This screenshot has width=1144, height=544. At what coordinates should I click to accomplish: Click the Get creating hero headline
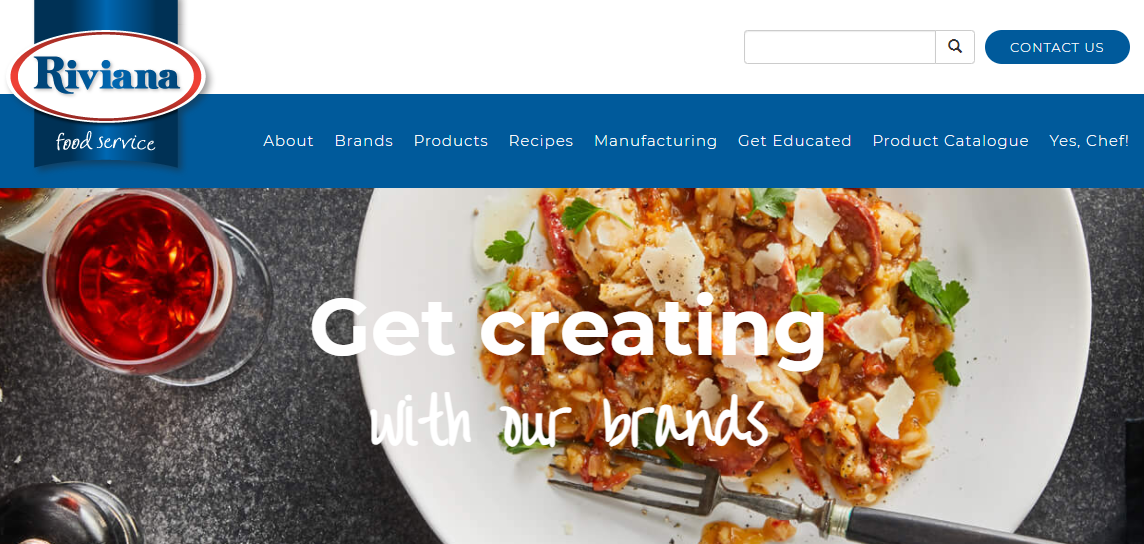pyautogui.click(x=568, y=326)
